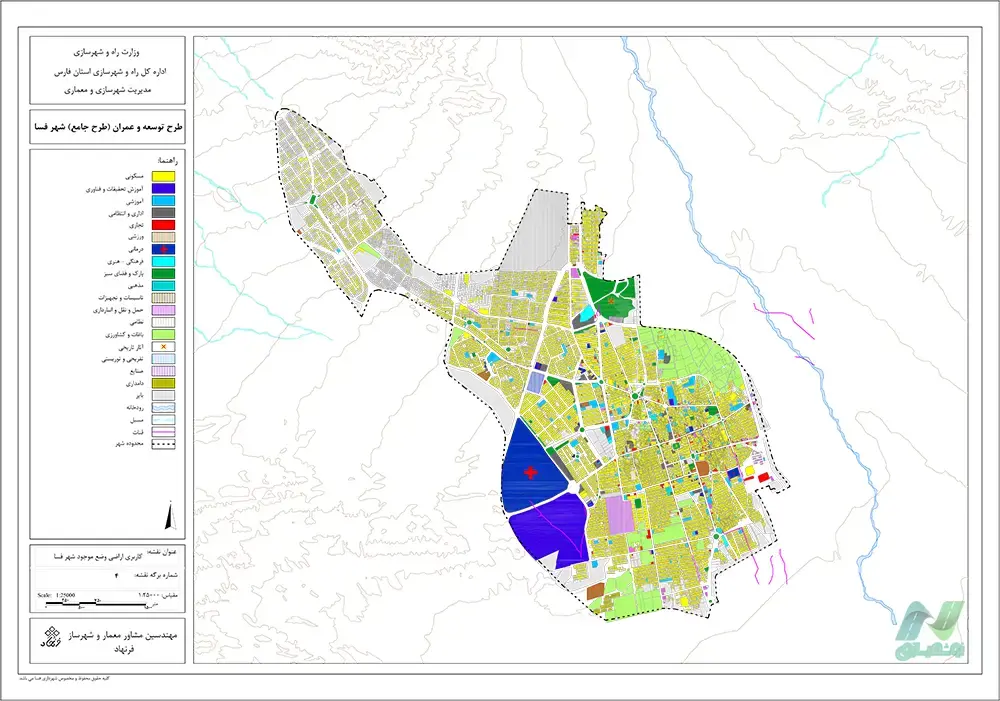Click the 'راهنما' legend heading
Viewport: 1000px width, 701px height.
pos(169,160)
